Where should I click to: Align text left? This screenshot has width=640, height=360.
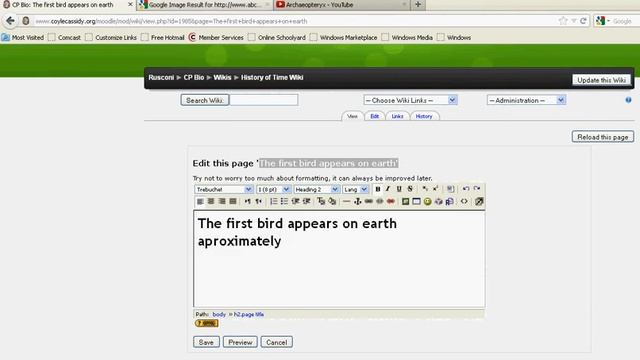(x=200, y=201)
